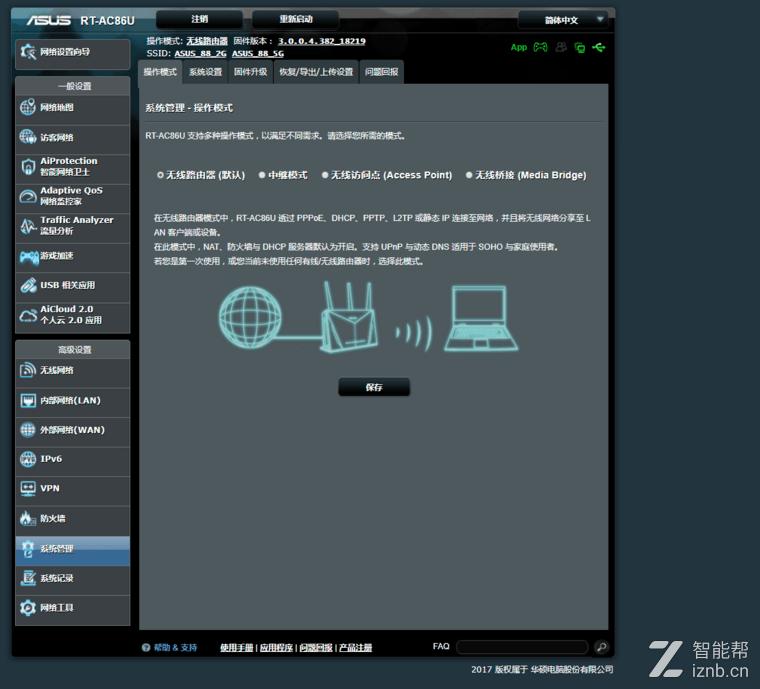Image resolution: width=760 pixels, height=689 pixels.
Task: Click the 注销 logout button
Action: coord(199,19)
